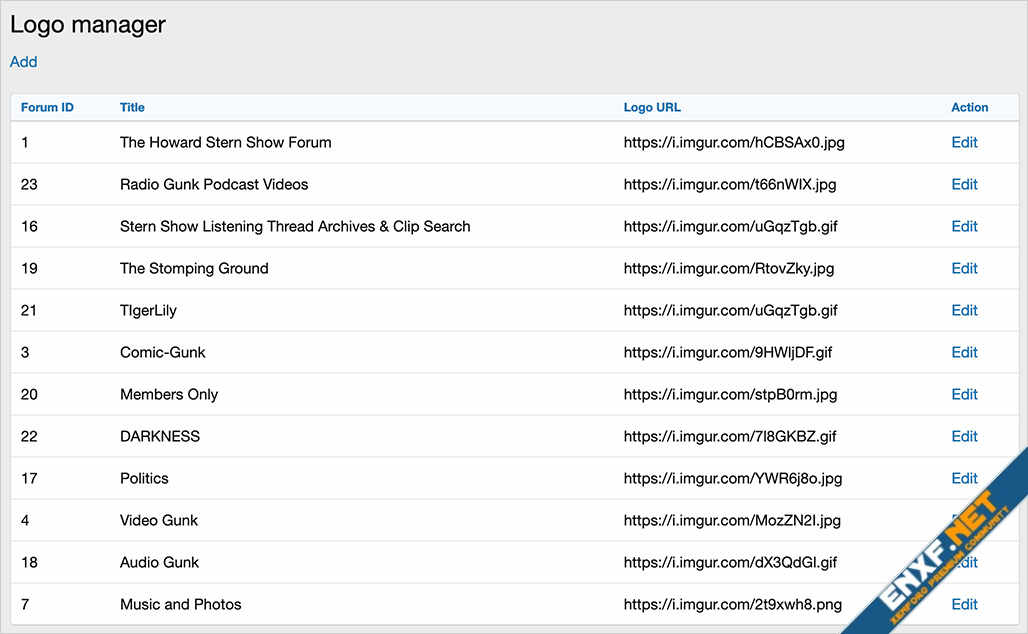Click the URL ending dX3QdGl.gif

point(730,562)
